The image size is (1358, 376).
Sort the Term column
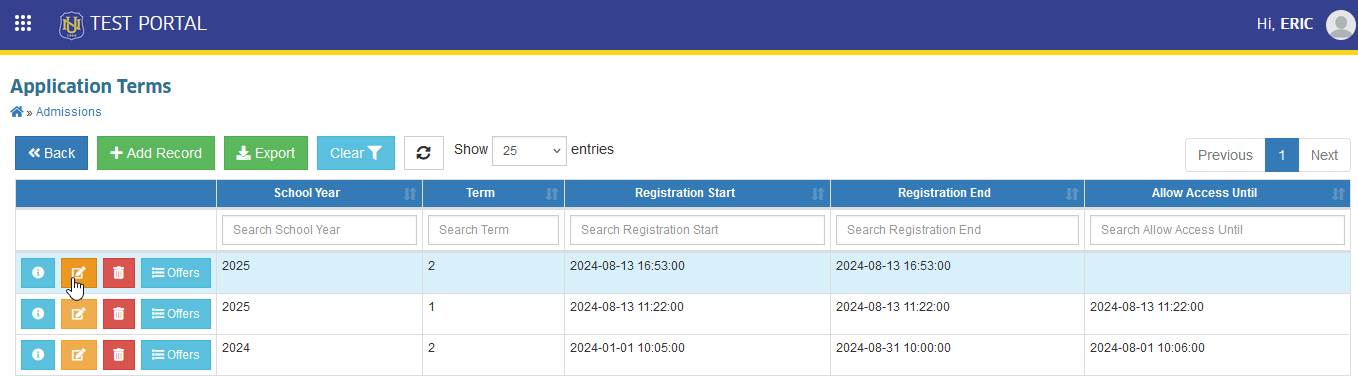(493, 193)
